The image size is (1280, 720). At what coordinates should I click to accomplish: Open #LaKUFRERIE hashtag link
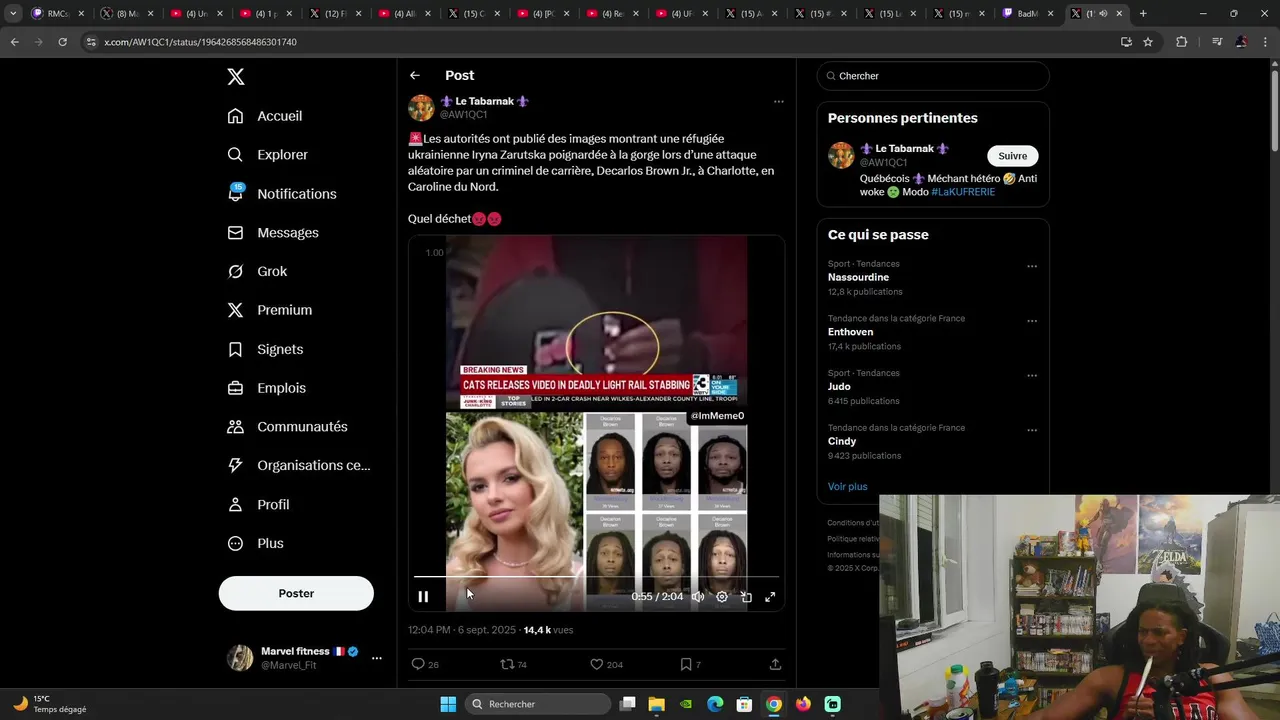(x=963, y=192)
